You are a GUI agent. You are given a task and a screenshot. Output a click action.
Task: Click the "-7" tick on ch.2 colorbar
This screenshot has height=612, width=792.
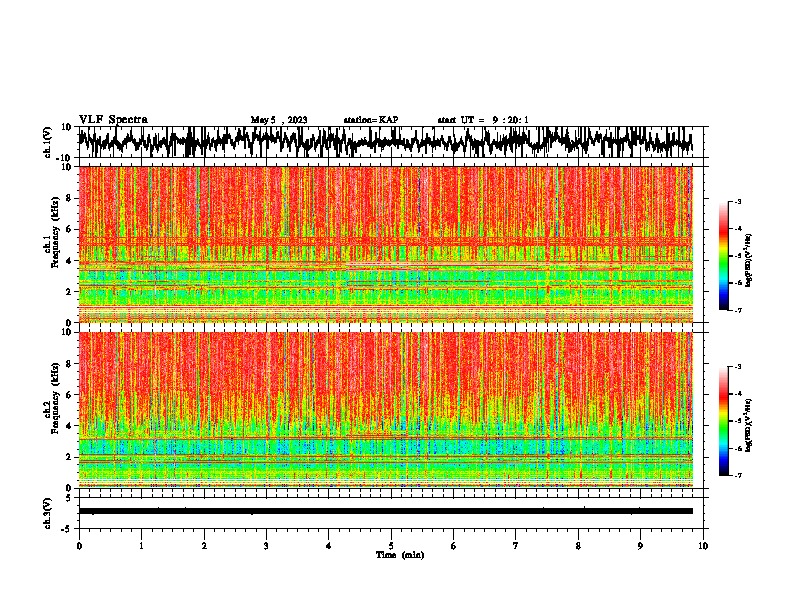point(737,475)
